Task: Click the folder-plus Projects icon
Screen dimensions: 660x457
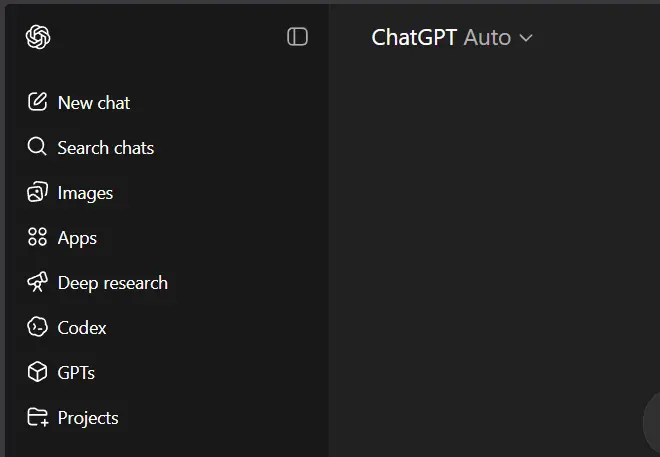Action: [38, 417]
